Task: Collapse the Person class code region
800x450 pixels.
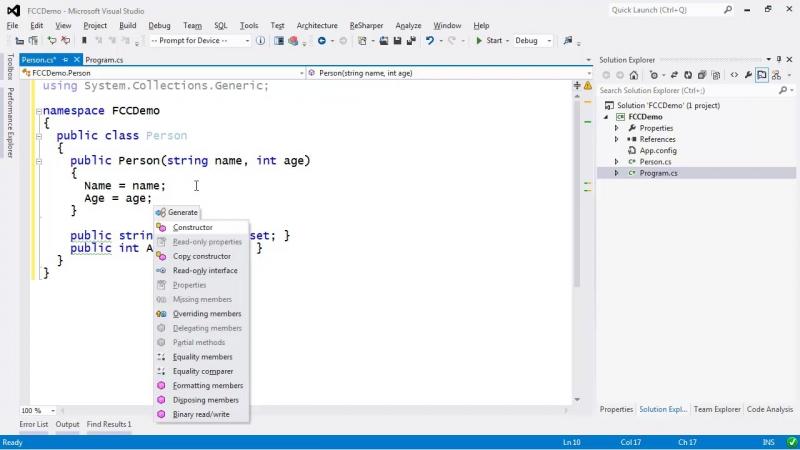Action: point(39,136)
